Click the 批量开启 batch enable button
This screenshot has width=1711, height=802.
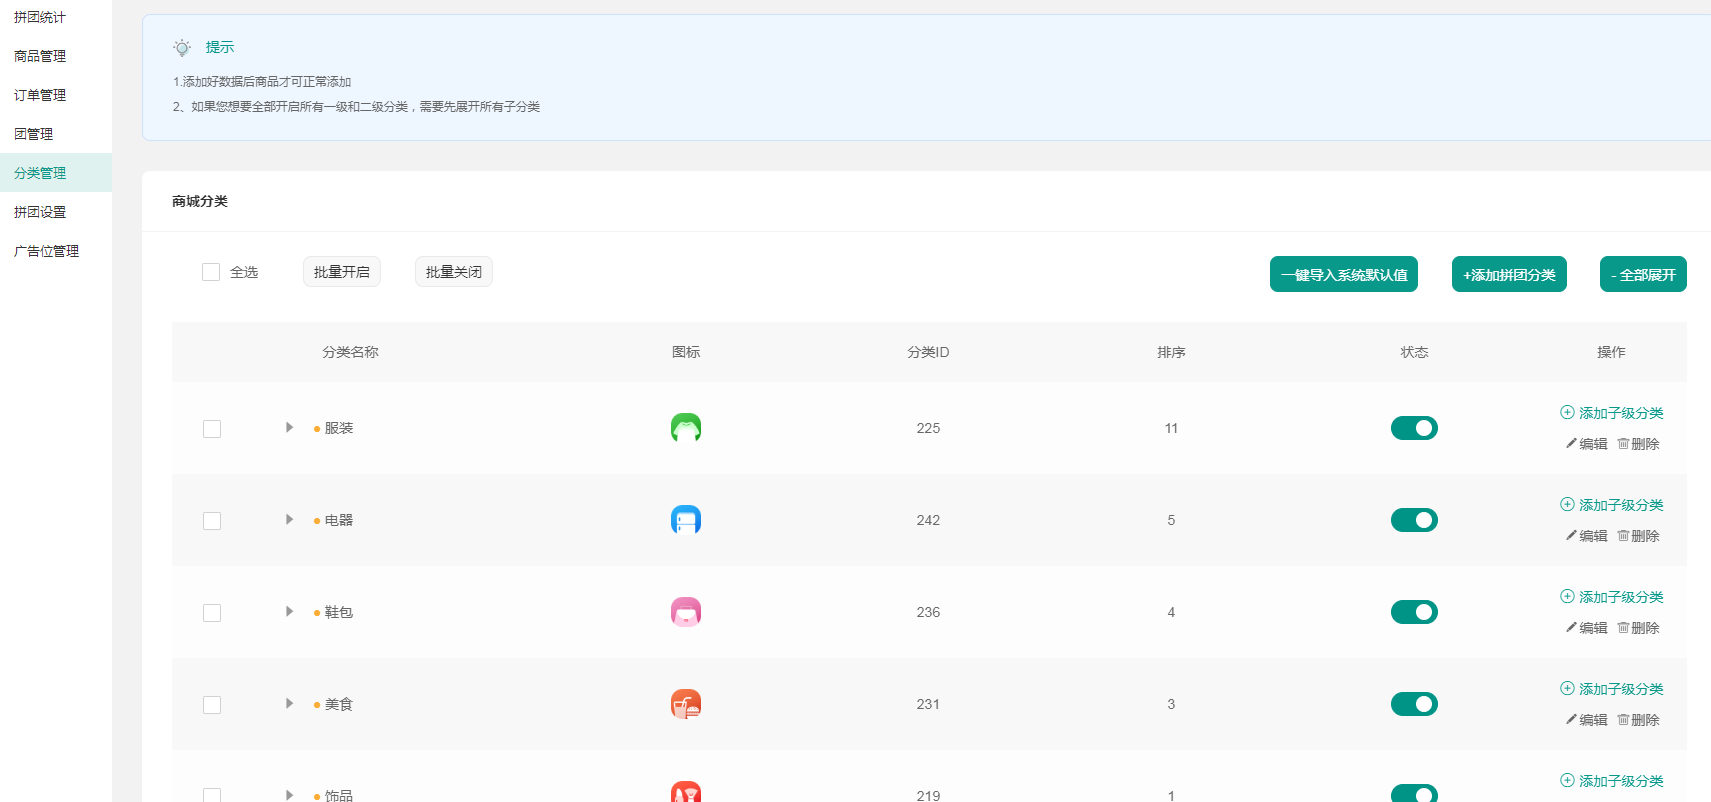pos(341,272)
